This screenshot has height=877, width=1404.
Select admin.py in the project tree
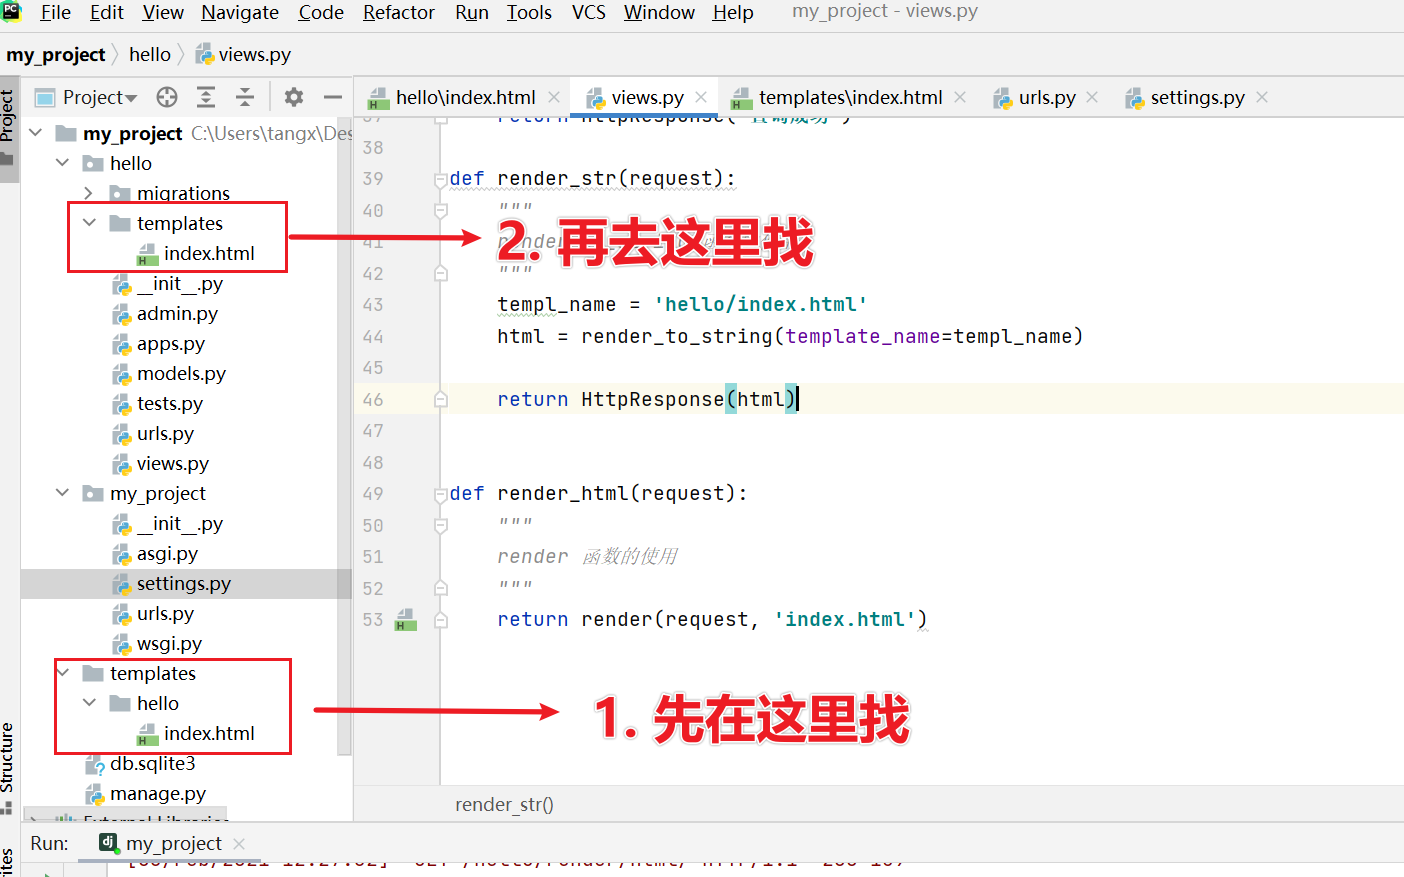(177, 313)
